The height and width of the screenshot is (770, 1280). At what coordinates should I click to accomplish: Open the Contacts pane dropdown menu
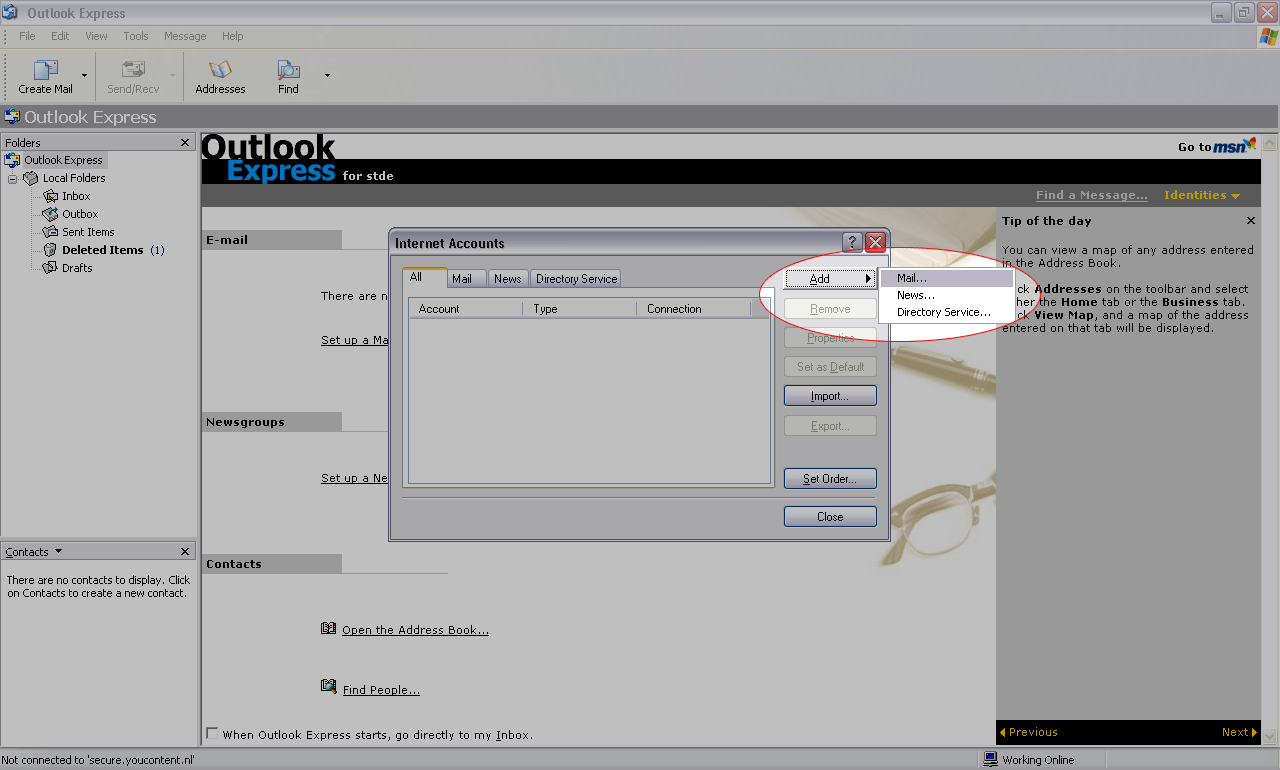pos(58,551)
